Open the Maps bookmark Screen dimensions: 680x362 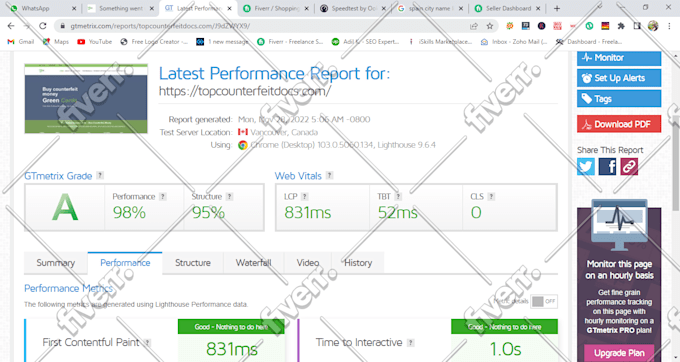click(x=56, y=42)
